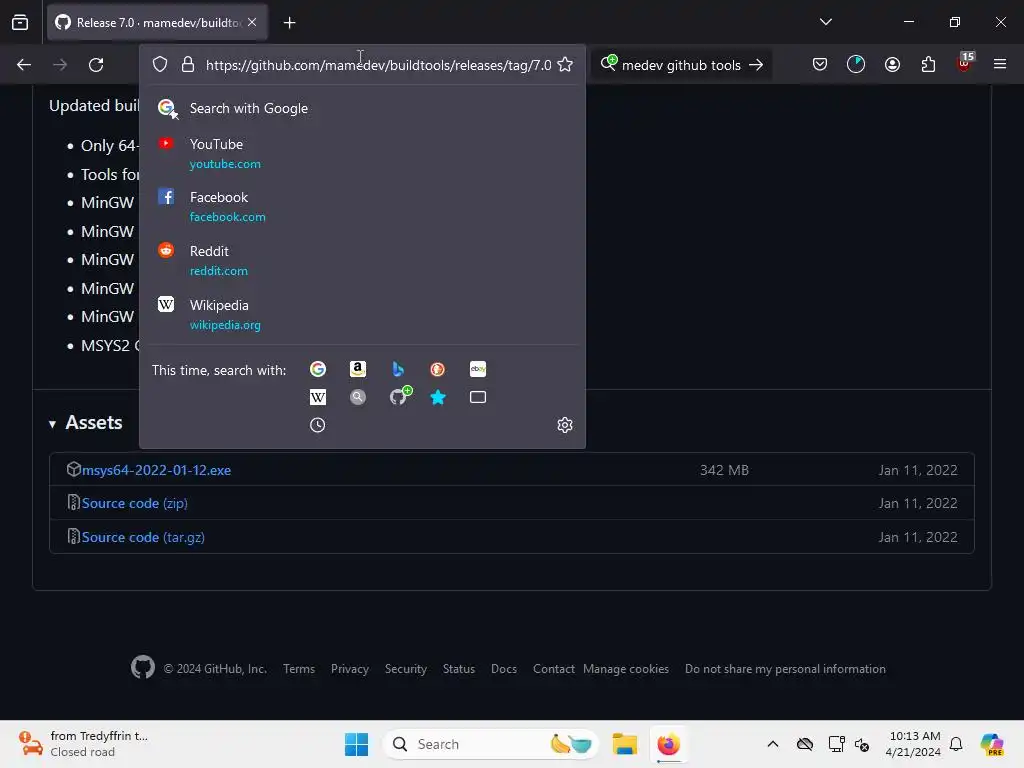
Task: Click Do not share my personal information
Action: pyautogui.click(x=785, y=669)
